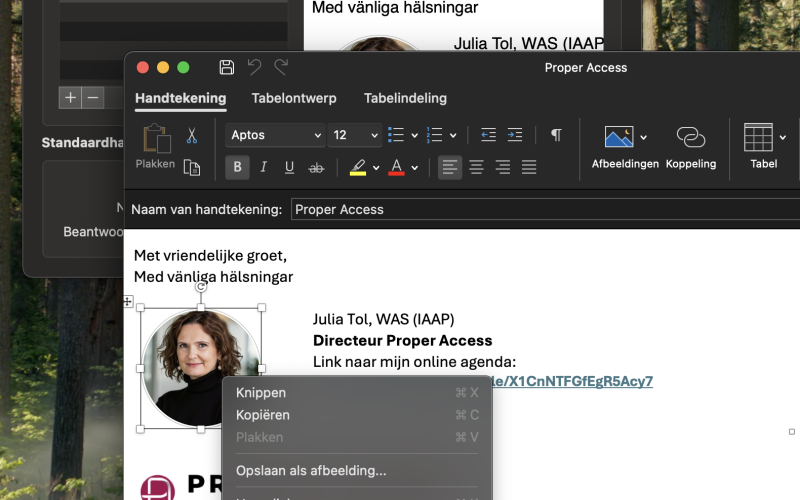Open the Tabelindeling tab
This screenshot has height=500, width=800.
405,98
